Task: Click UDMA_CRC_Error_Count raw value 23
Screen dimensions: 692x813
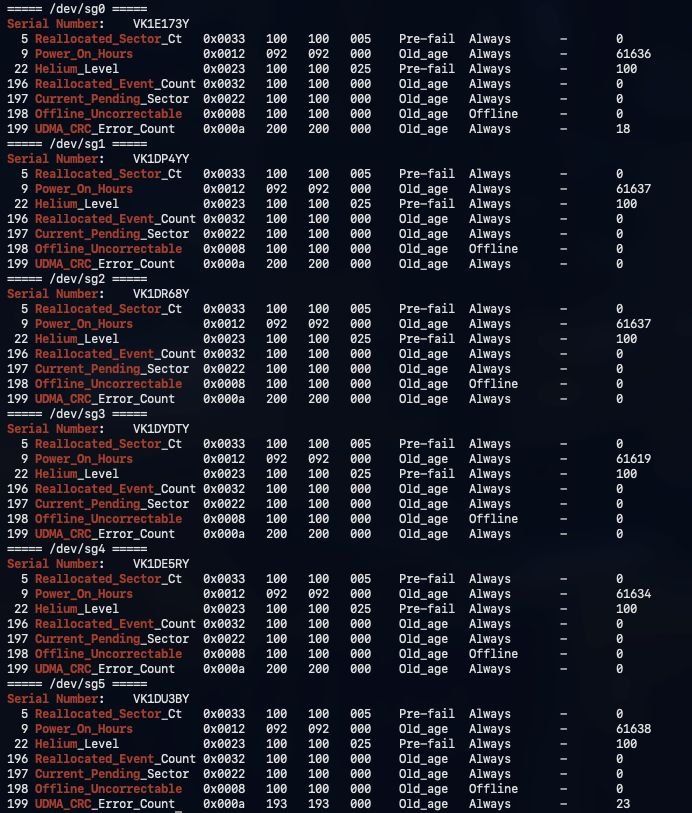Action: tap(623, 804)
